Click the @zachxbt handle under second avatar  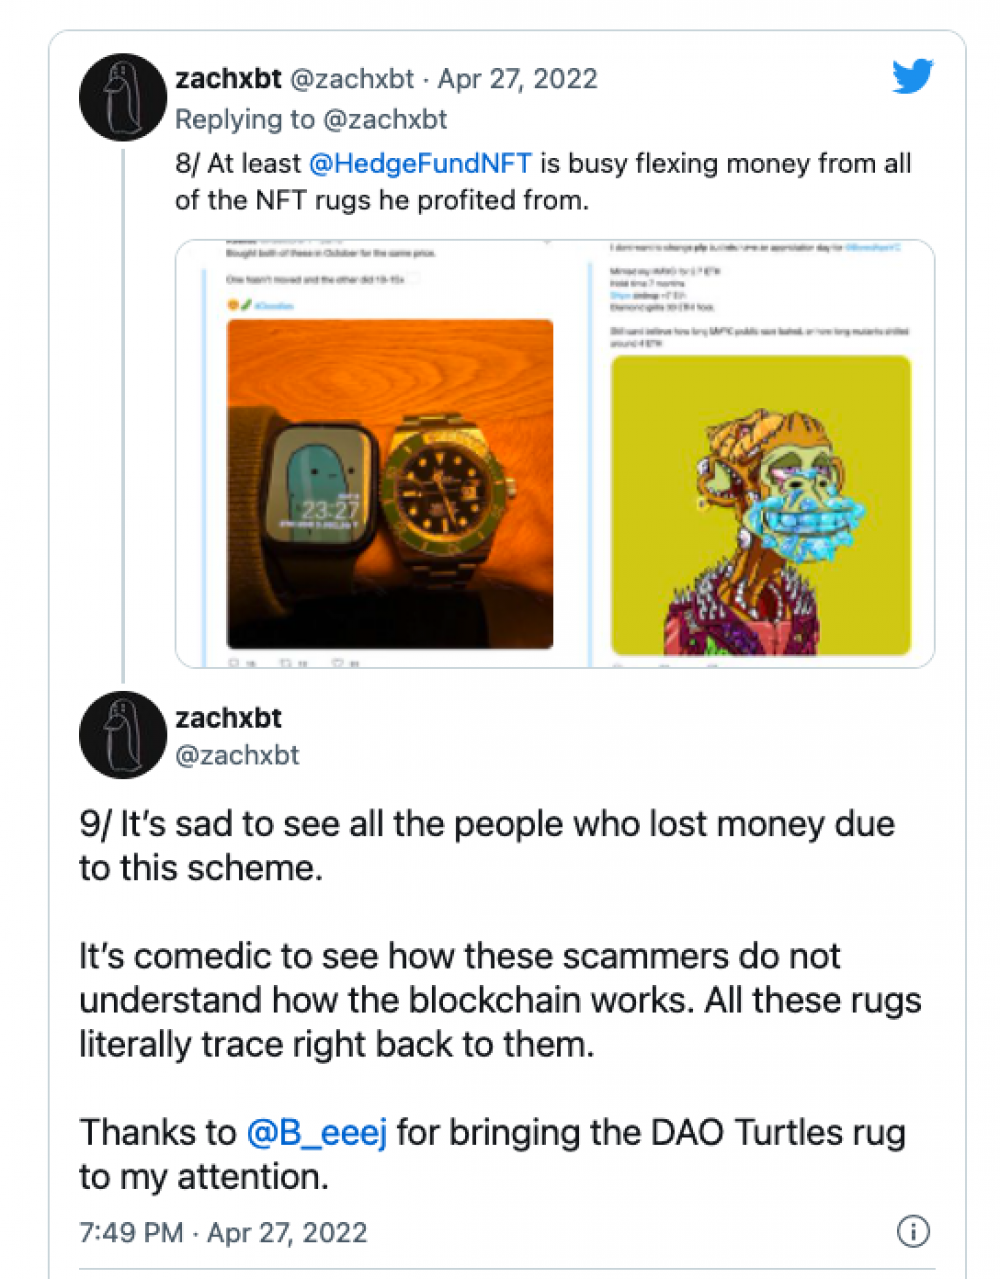[x=237, y=755]
